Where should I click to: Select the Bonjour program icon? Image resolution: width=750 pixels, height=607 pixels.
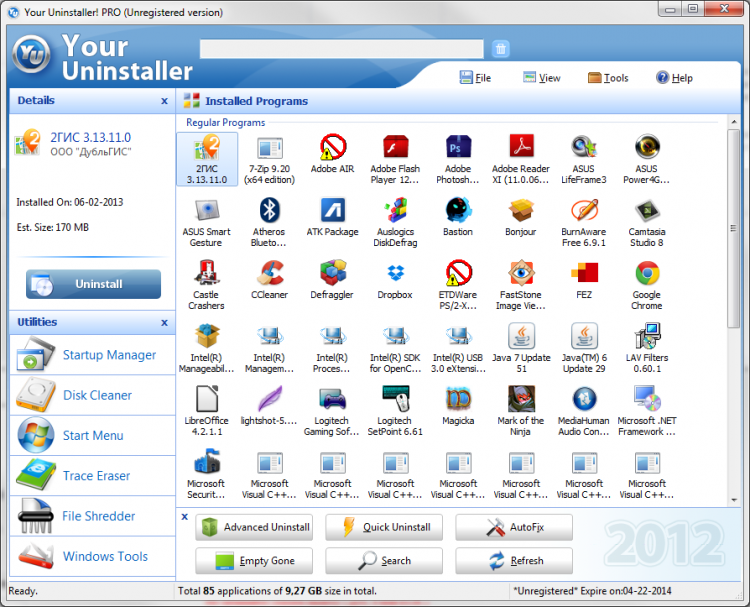coord(521,210)
